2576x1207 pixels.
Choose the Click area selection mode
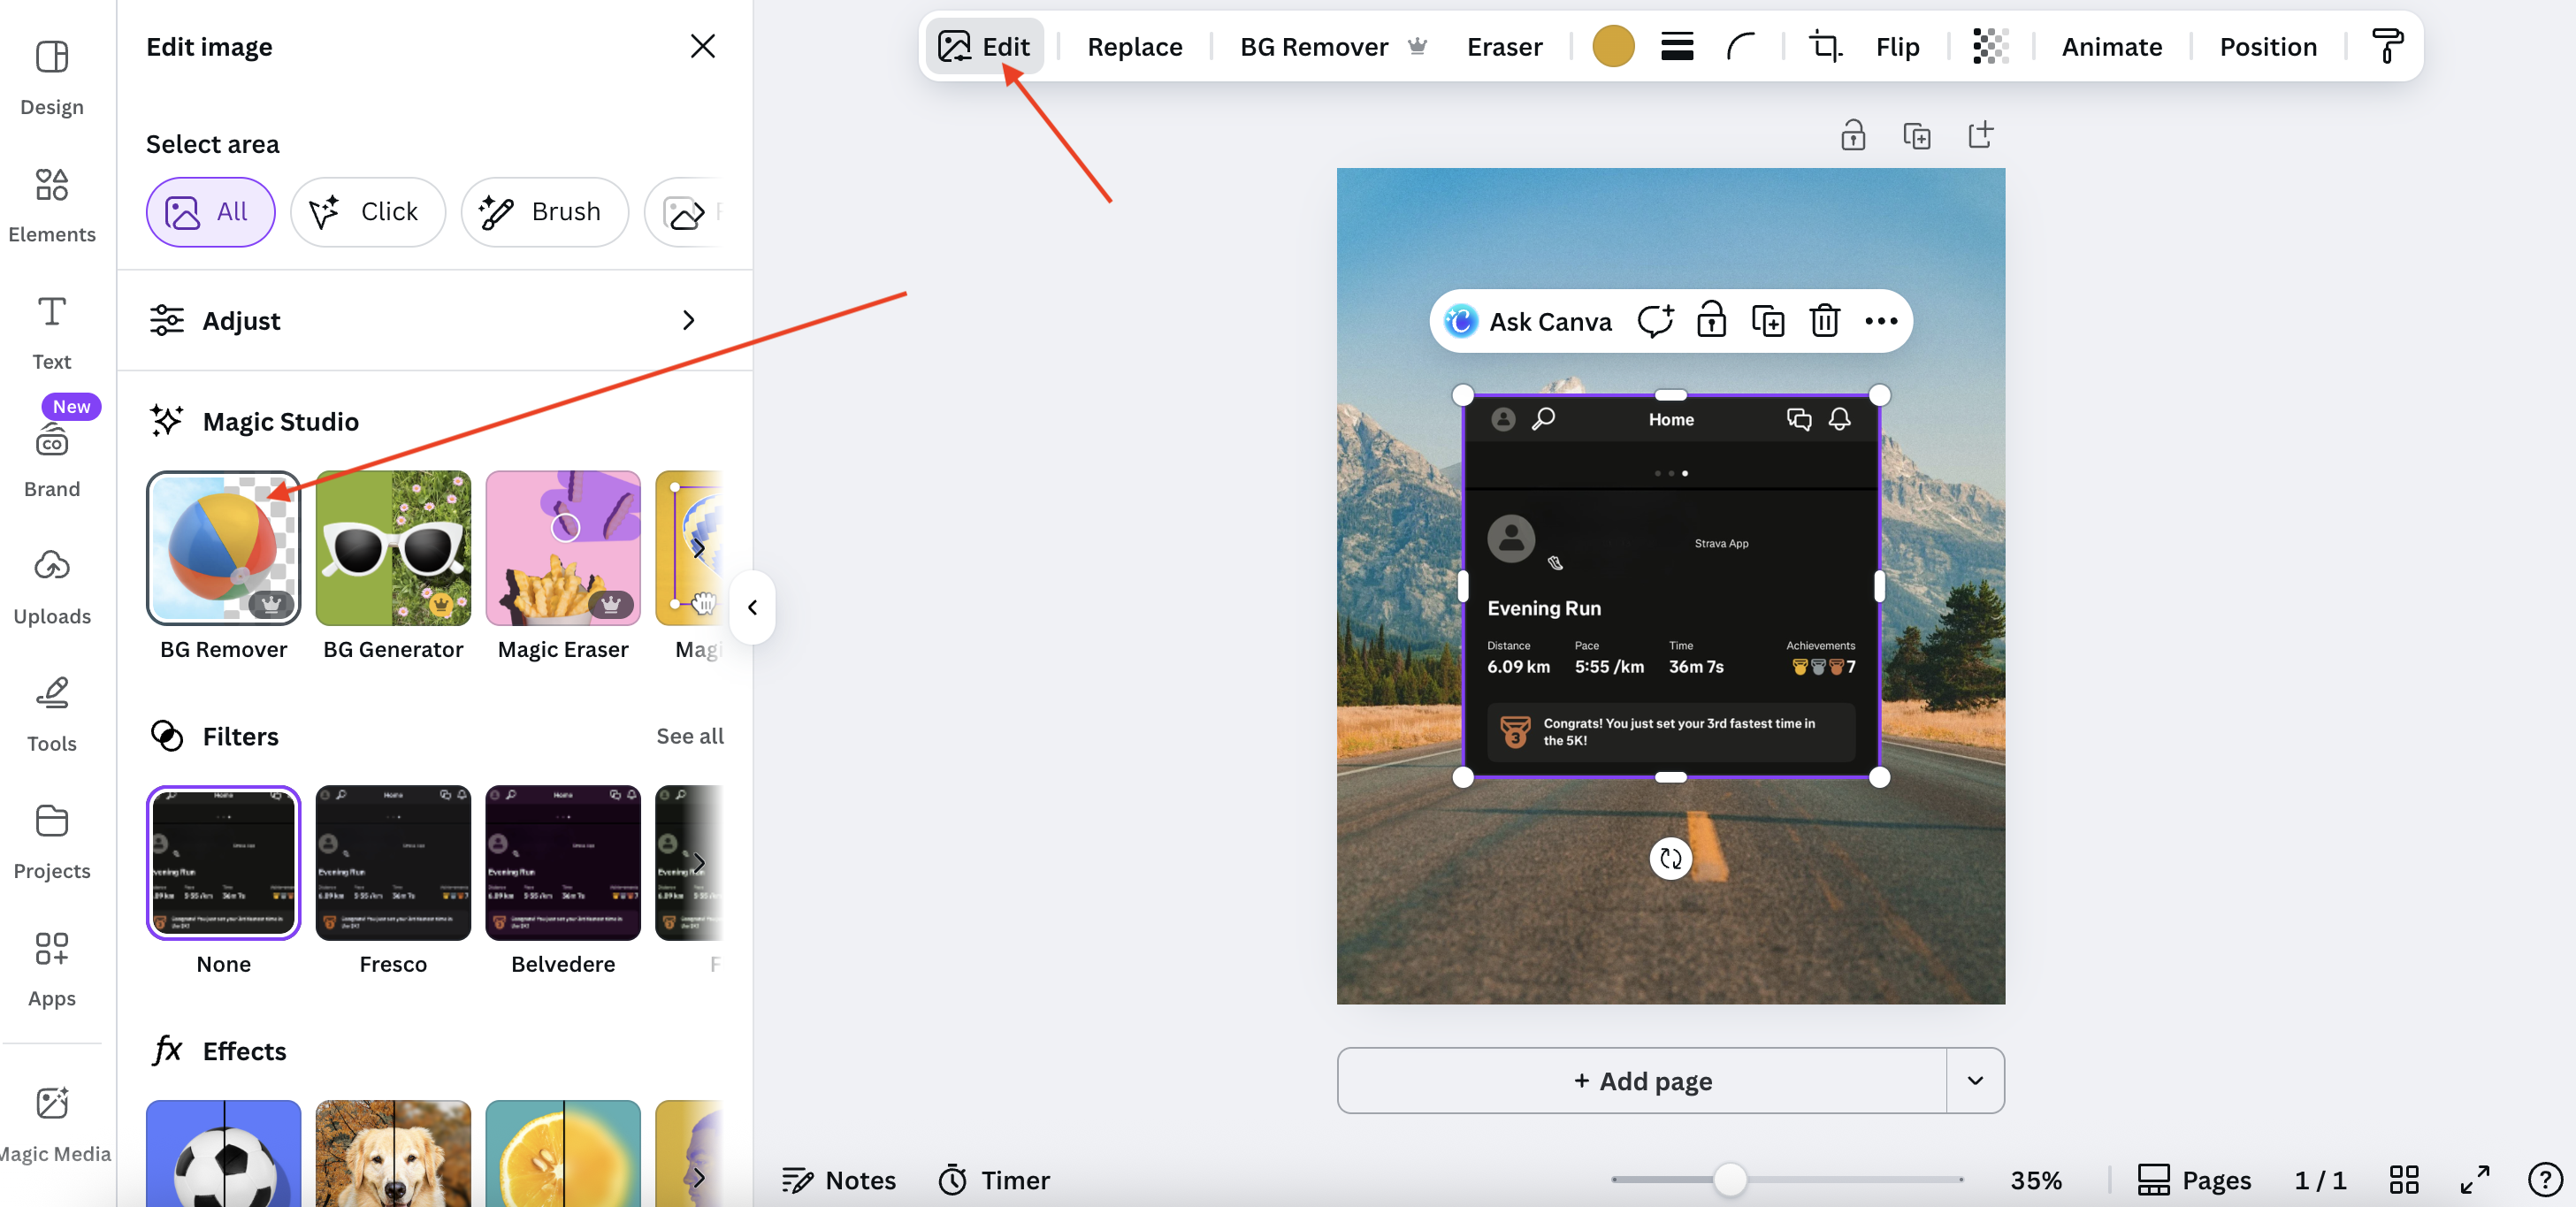pyautogui.click(x=367, y=212)
